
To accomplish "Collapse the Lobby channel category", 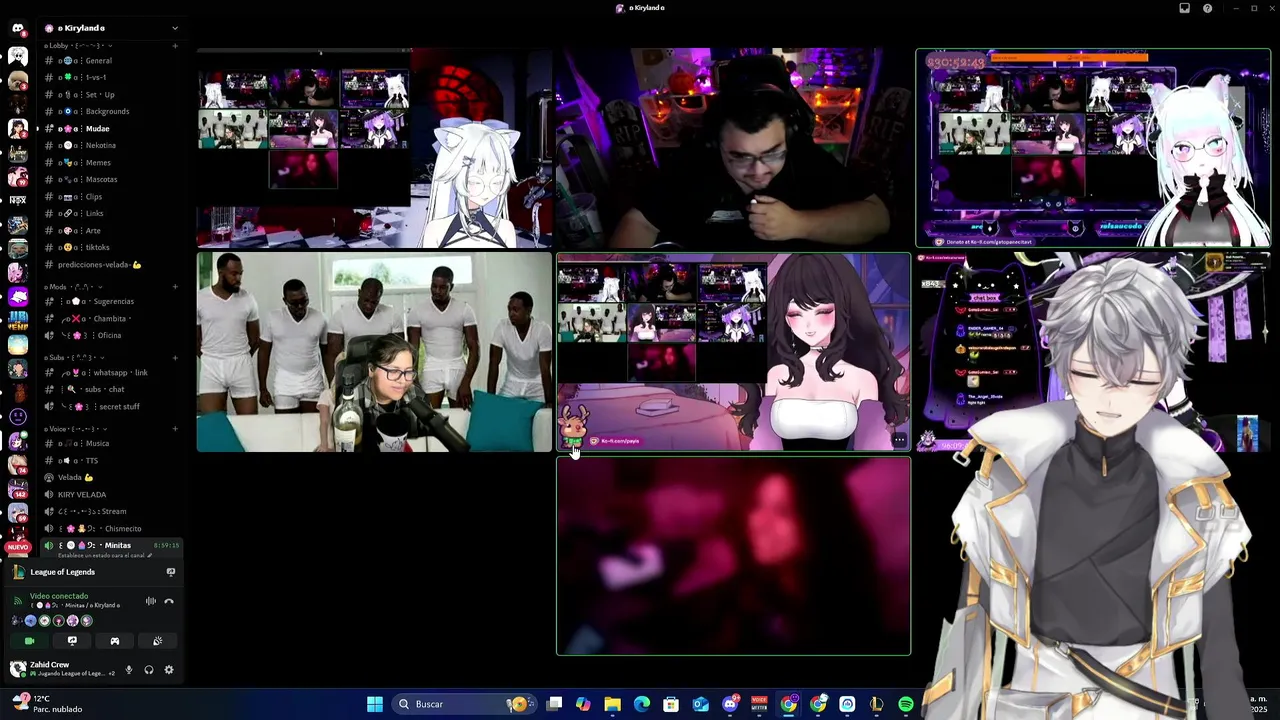I will click(x=77, y=46).
